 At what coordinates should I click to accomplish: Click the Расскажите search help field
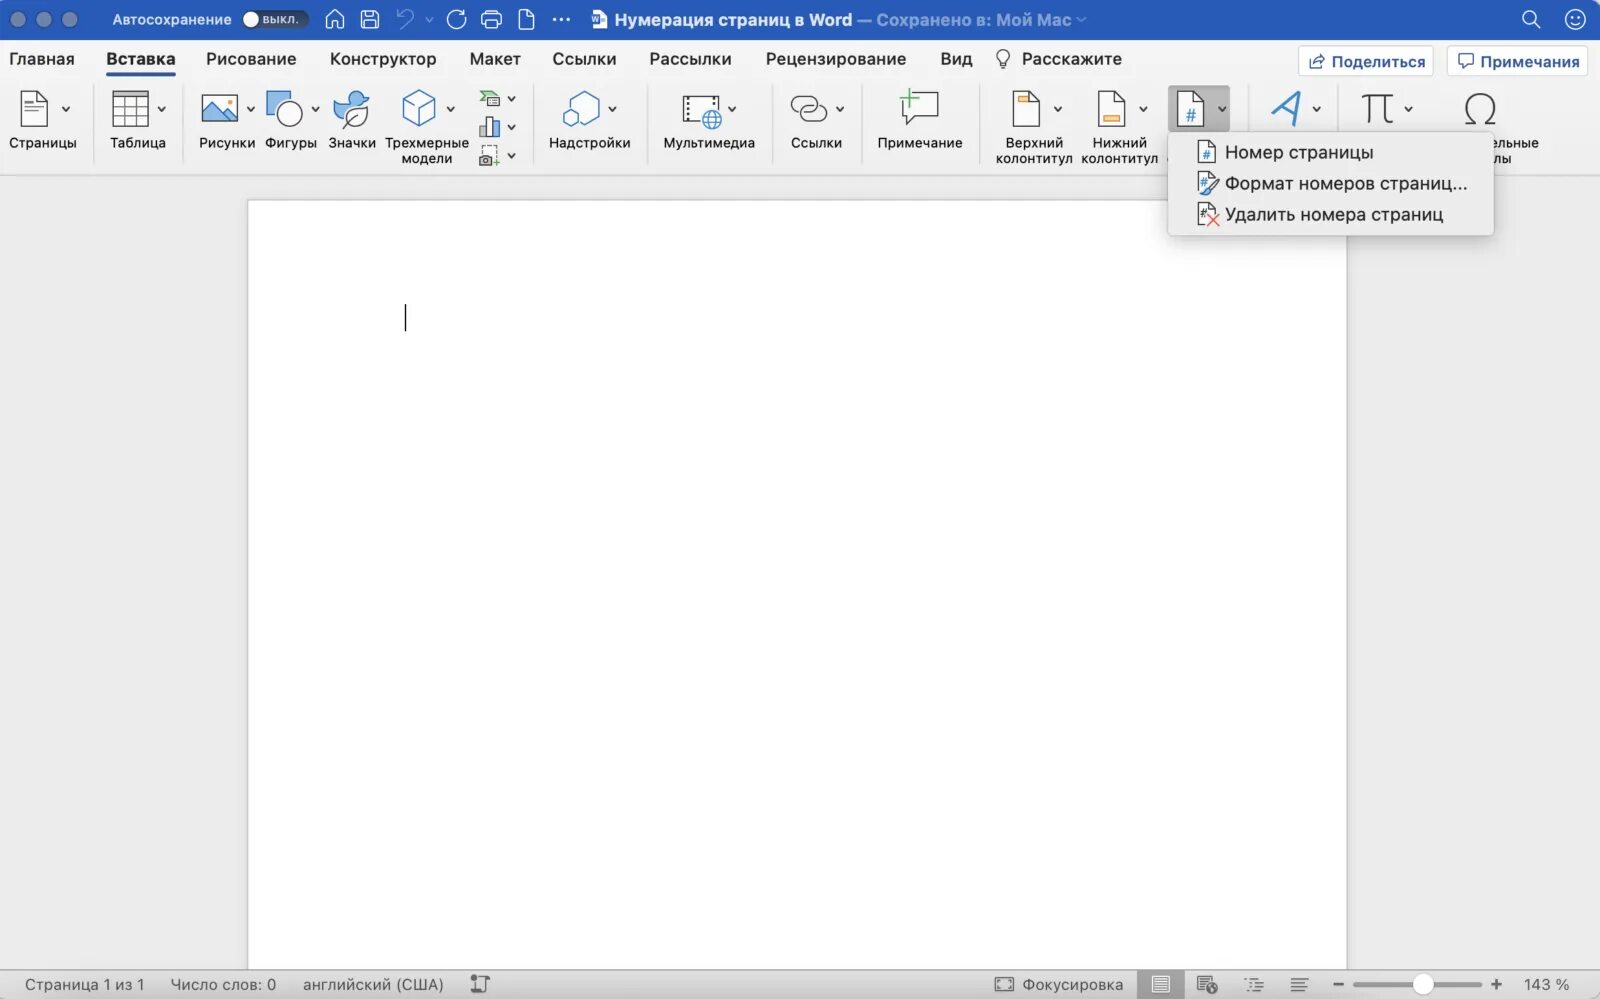pyautogui.click(x=1059, y=59)
